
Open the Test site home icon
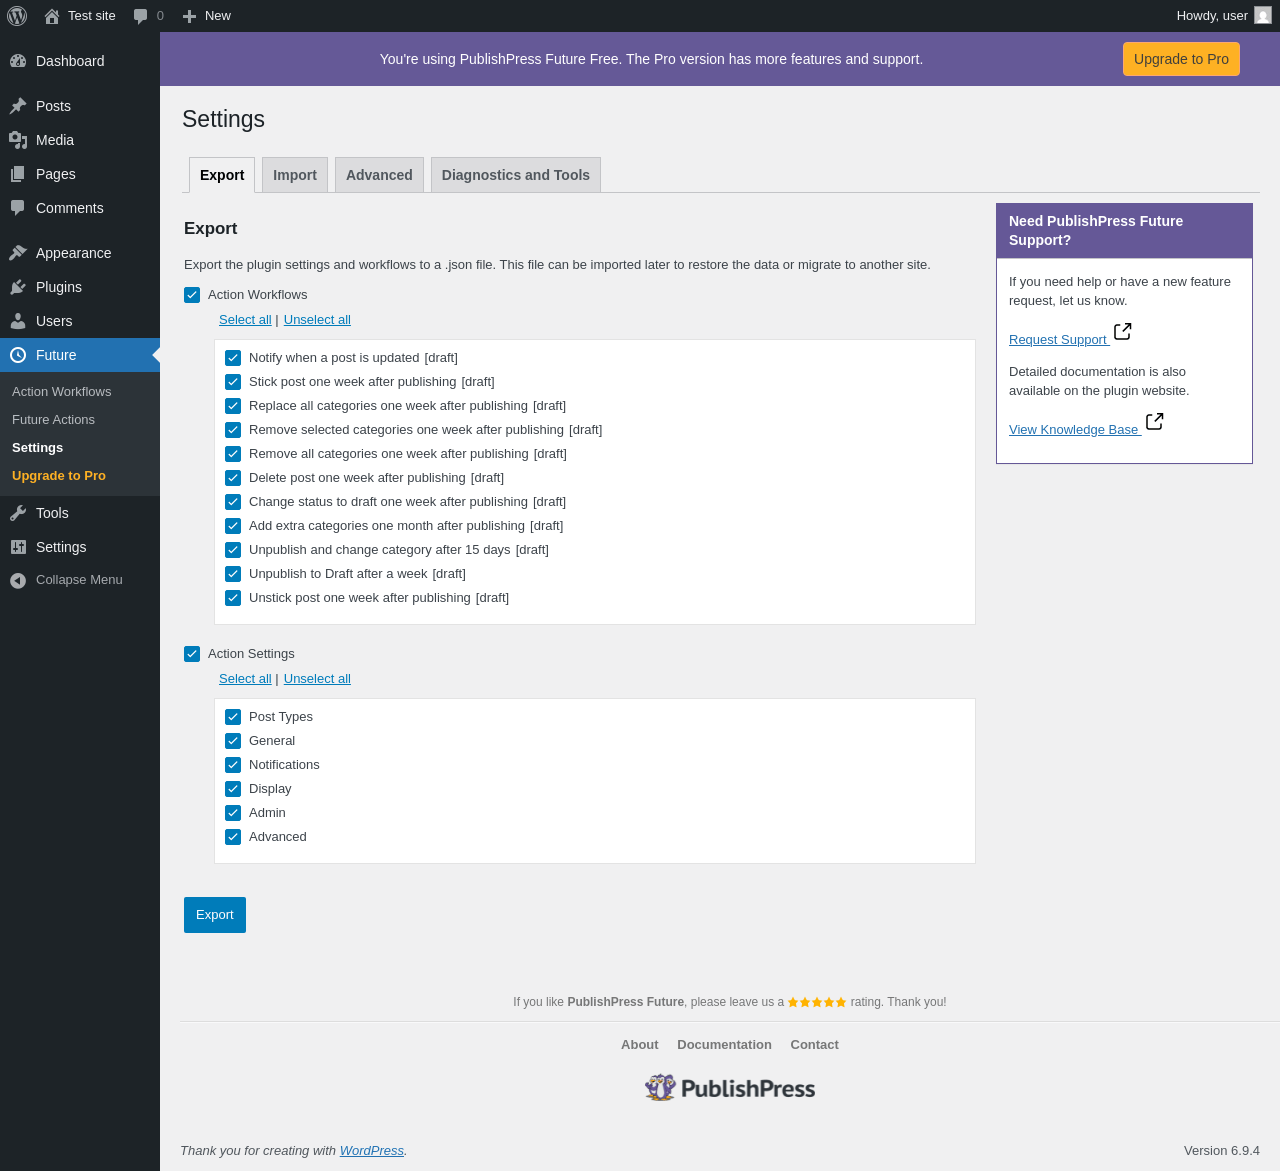[x=52, y=16]
